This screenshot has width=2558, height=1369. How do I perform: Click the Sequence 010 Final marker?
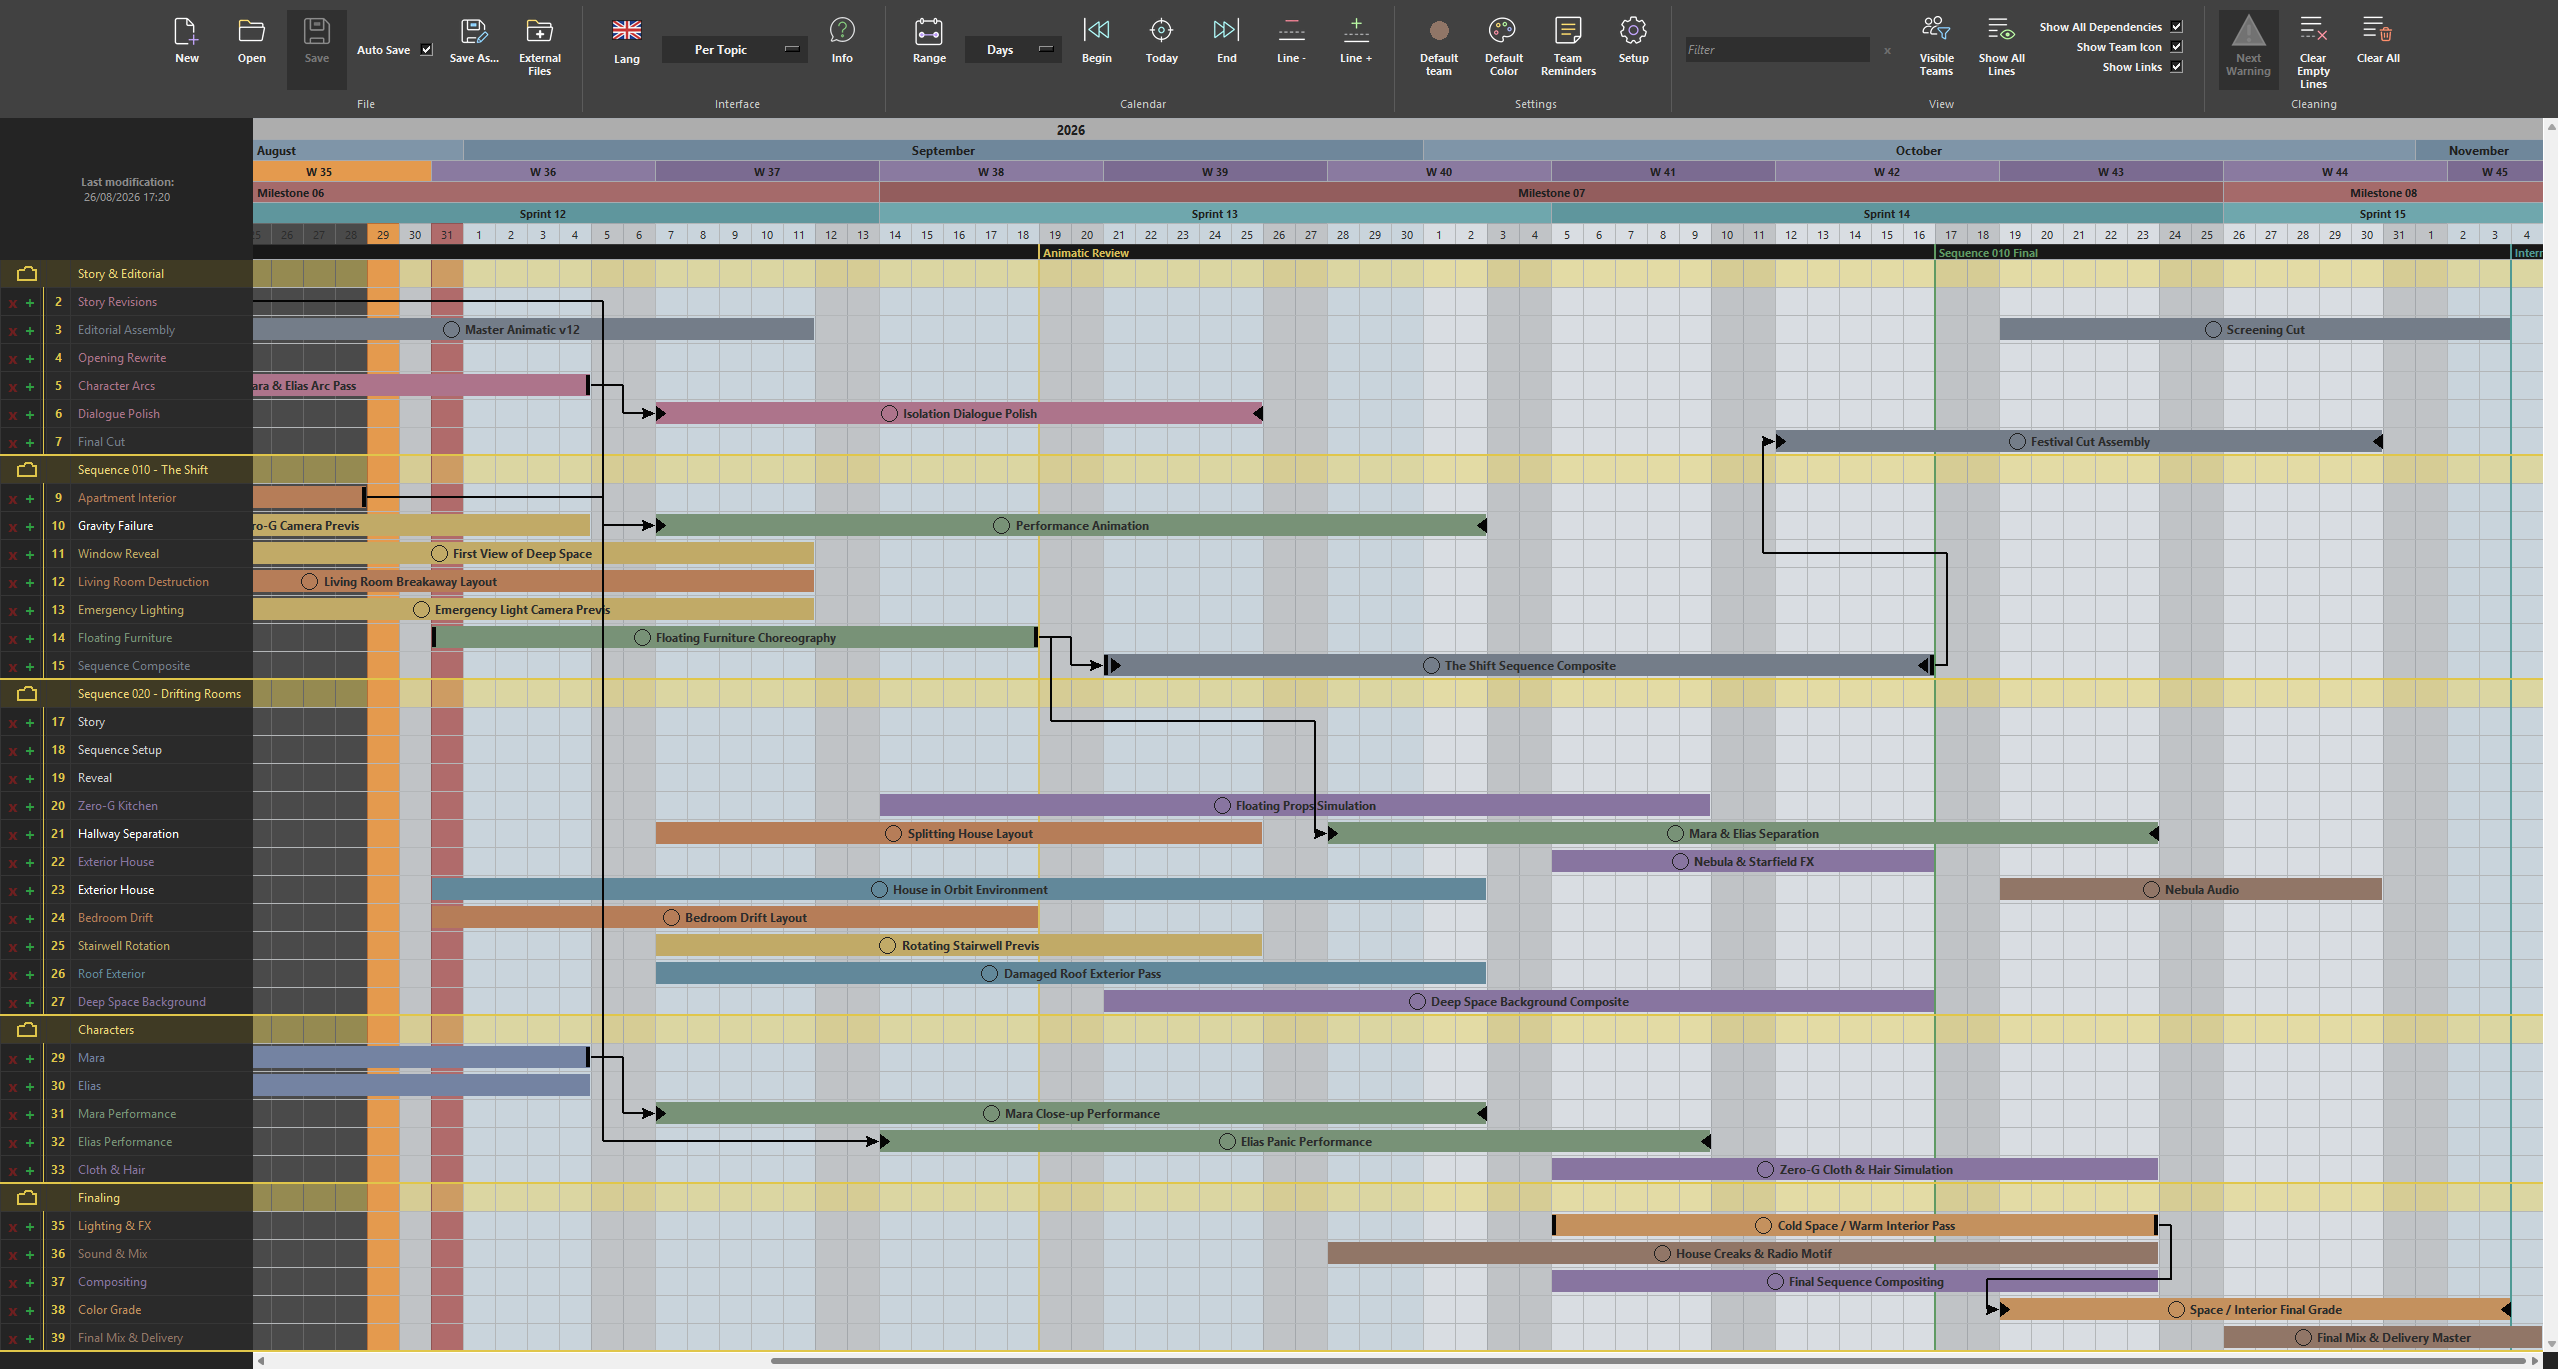pyautogui.click(x=1988, y=253)
